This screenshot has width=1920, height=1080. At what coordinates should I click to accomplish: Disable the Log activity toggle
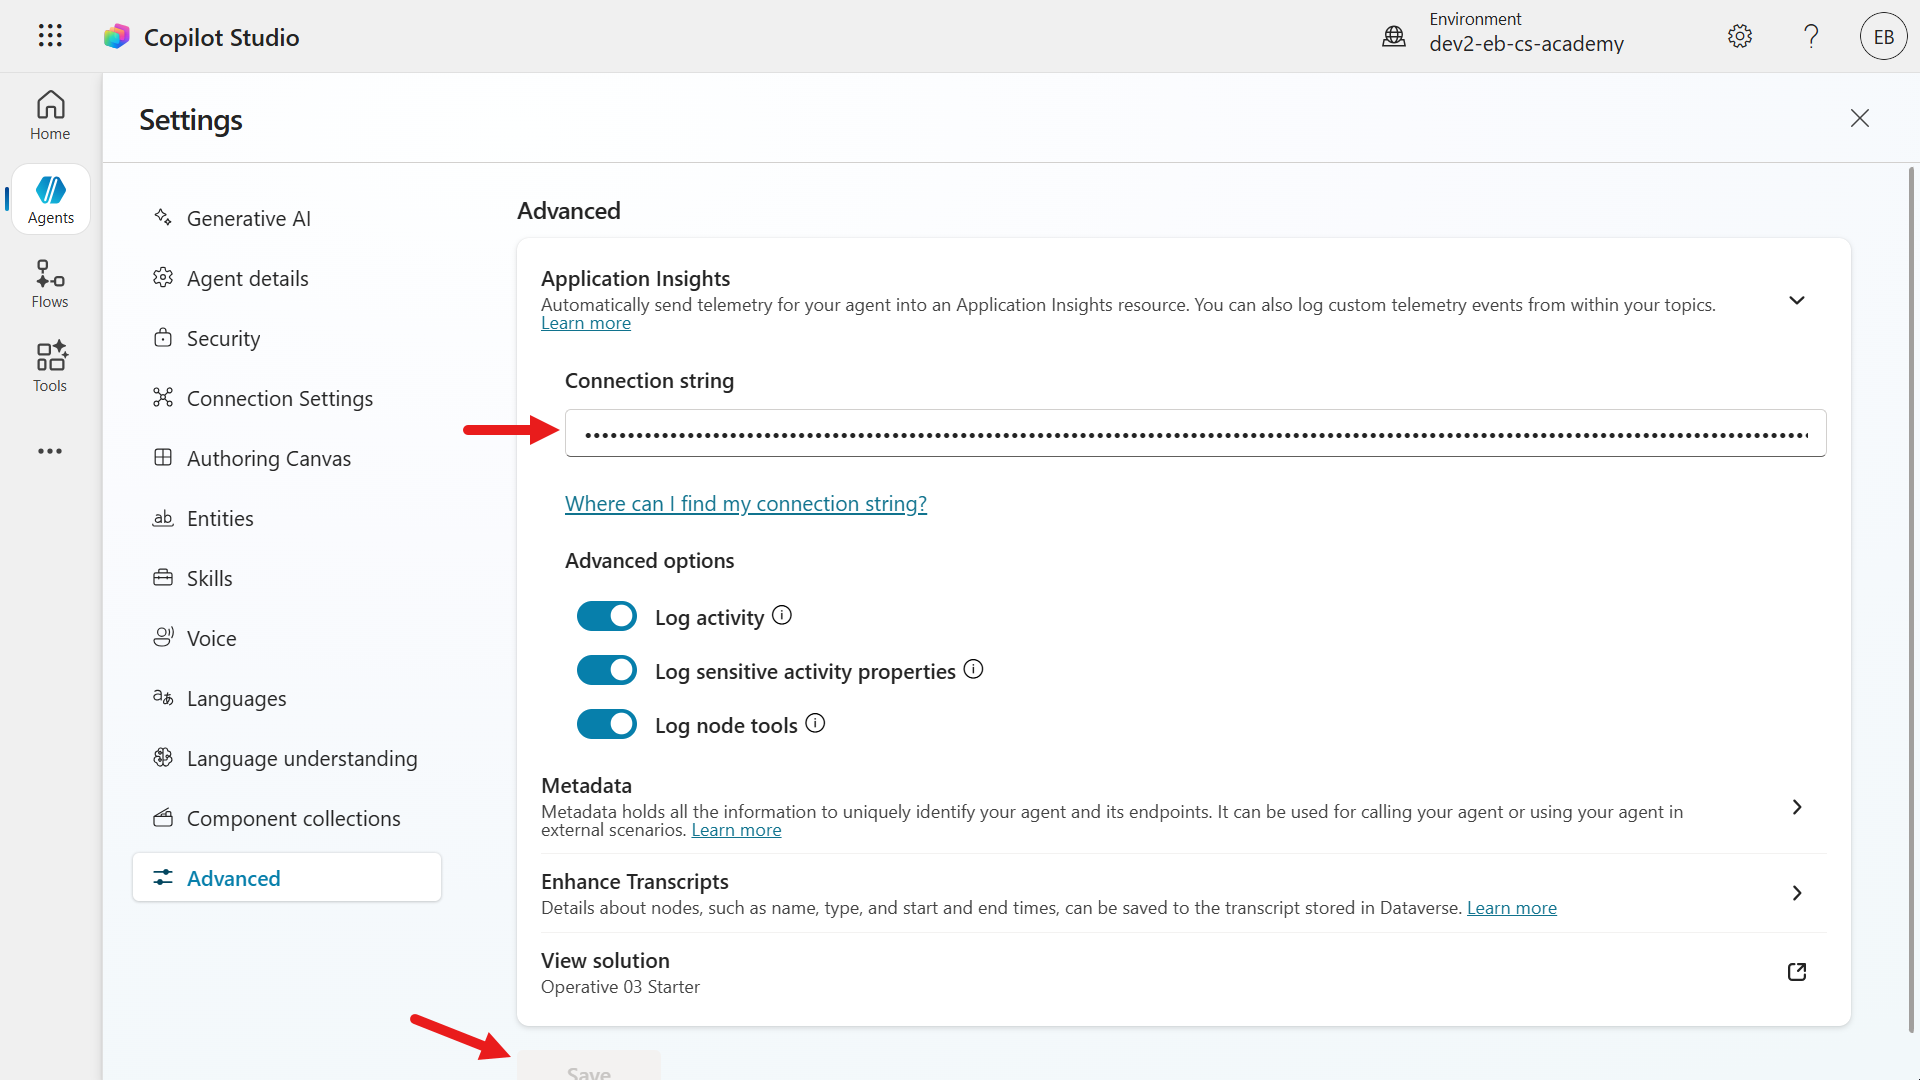(x=606, y=616)
